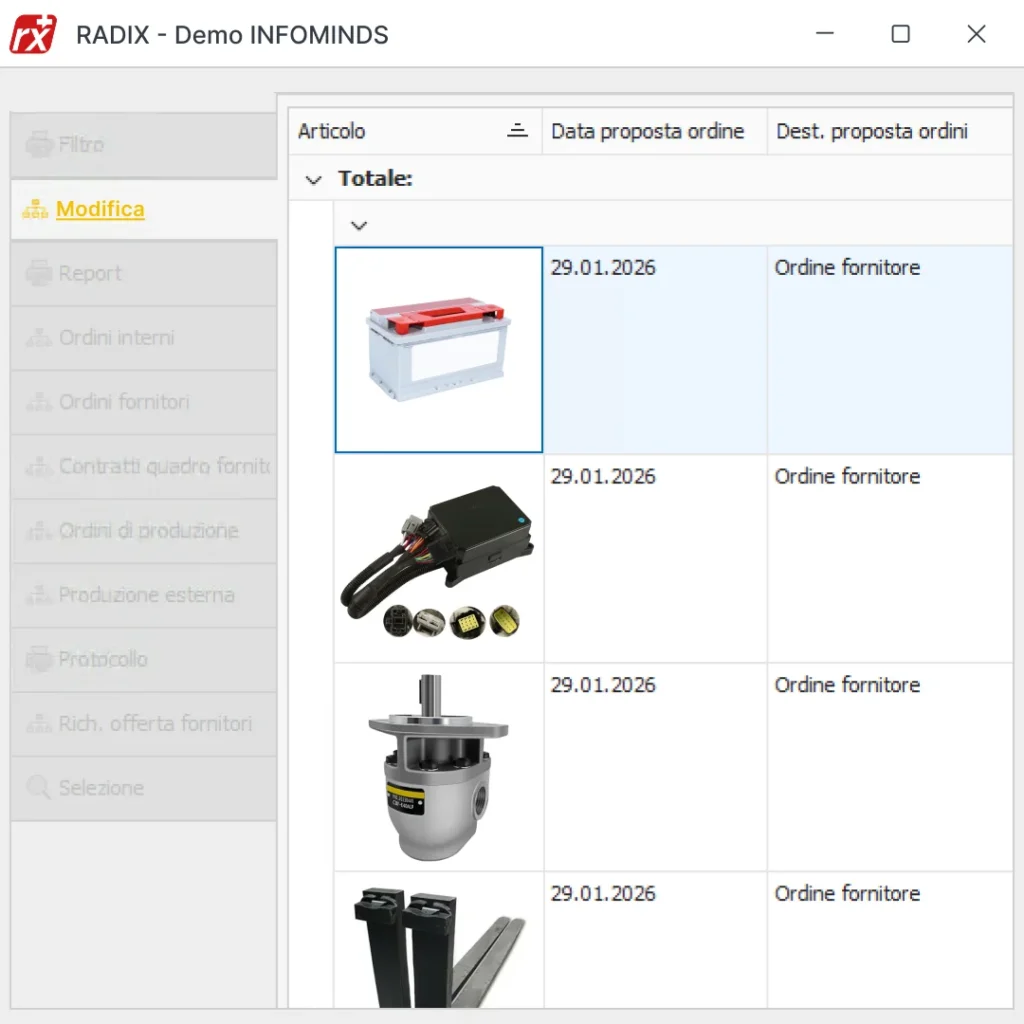Open the Modifica tab

click(100, 210)
